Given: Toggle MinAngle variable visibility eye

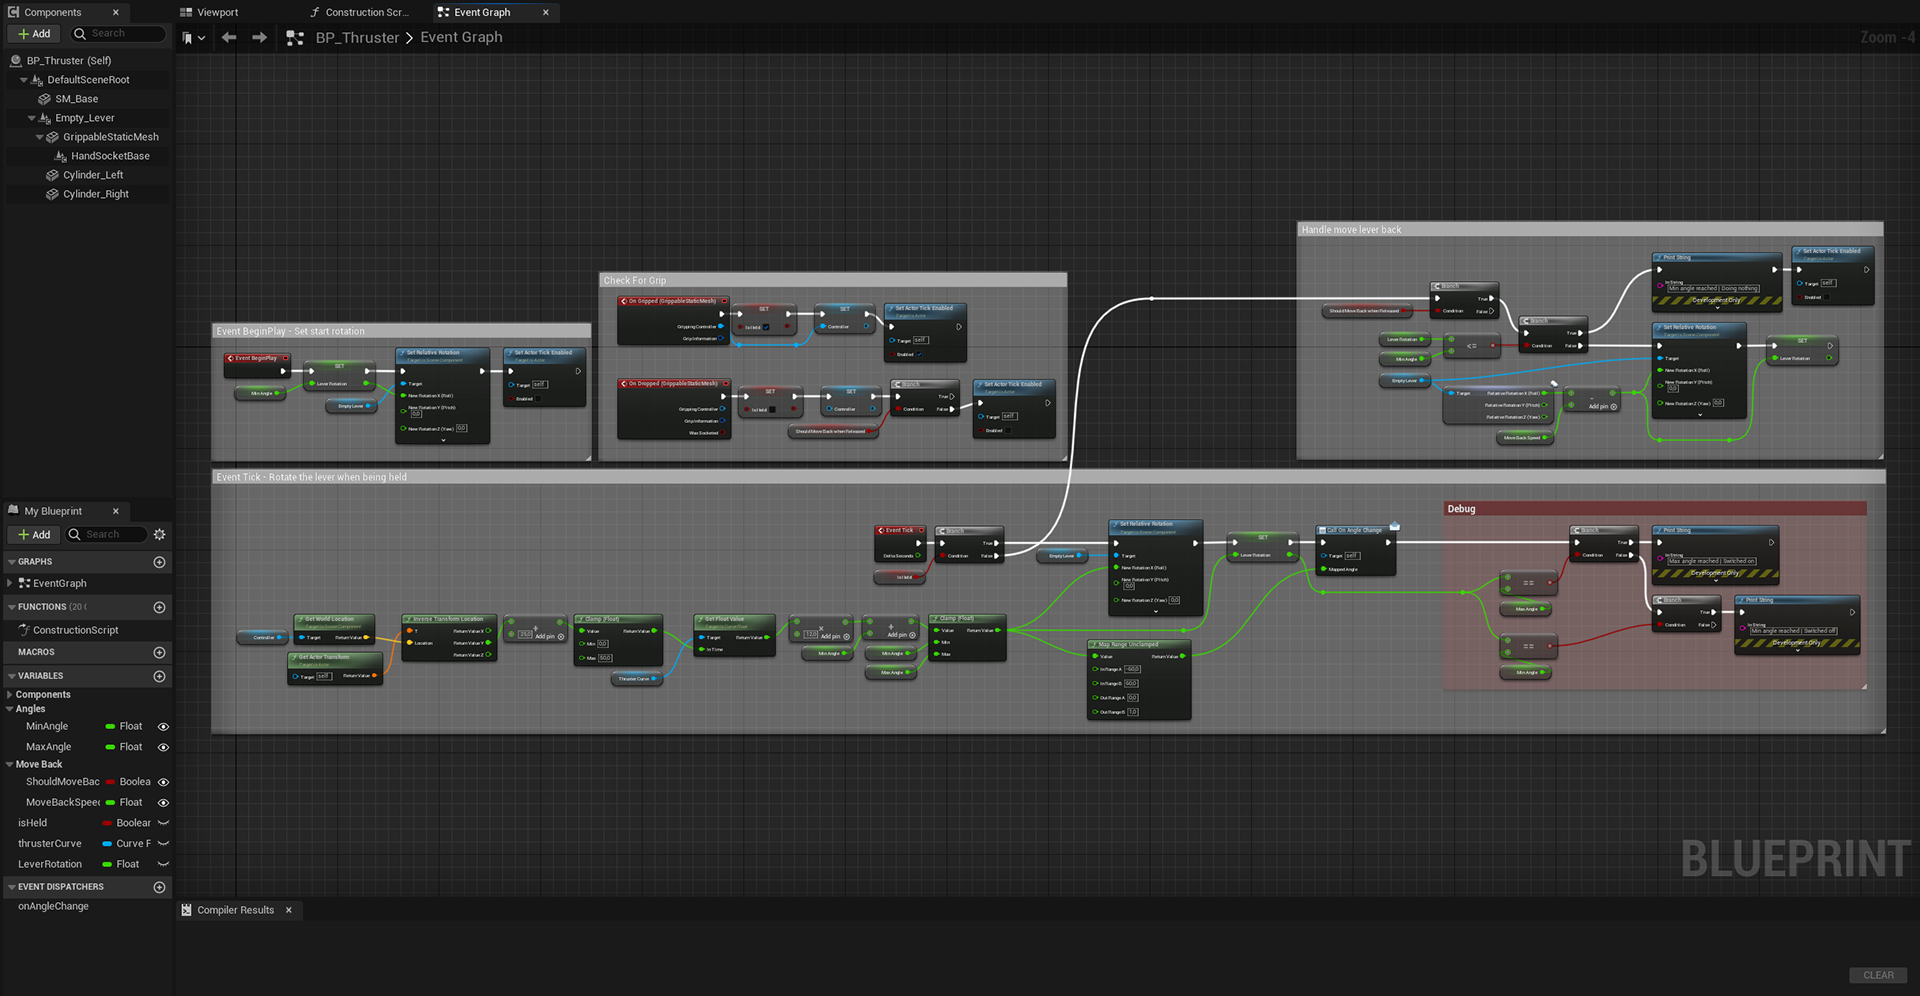Looking at the screenshot, I should point(163,727).
